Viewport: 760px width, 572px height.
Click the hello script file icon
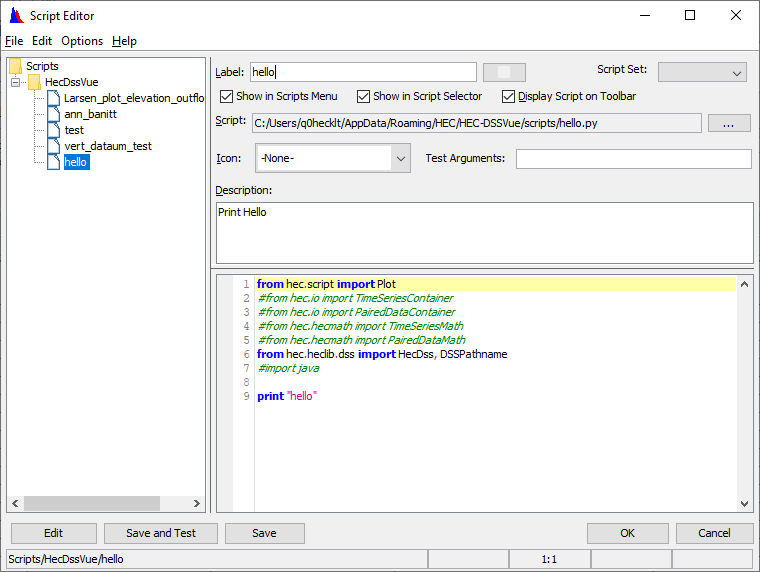coord(54,162)
